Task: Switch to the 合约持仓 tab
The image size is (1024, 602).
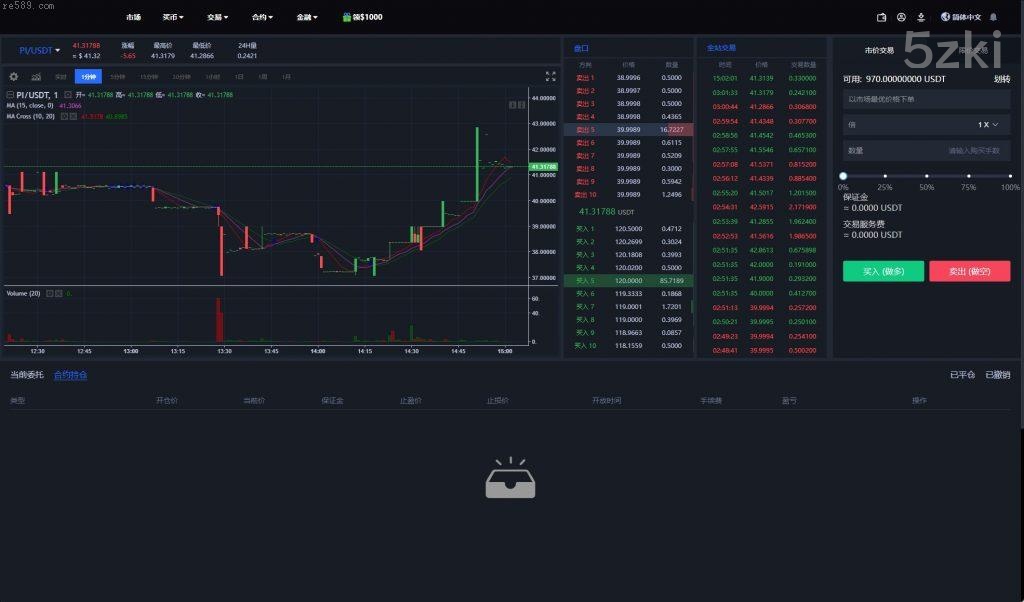Action: [x=70, y=375]
